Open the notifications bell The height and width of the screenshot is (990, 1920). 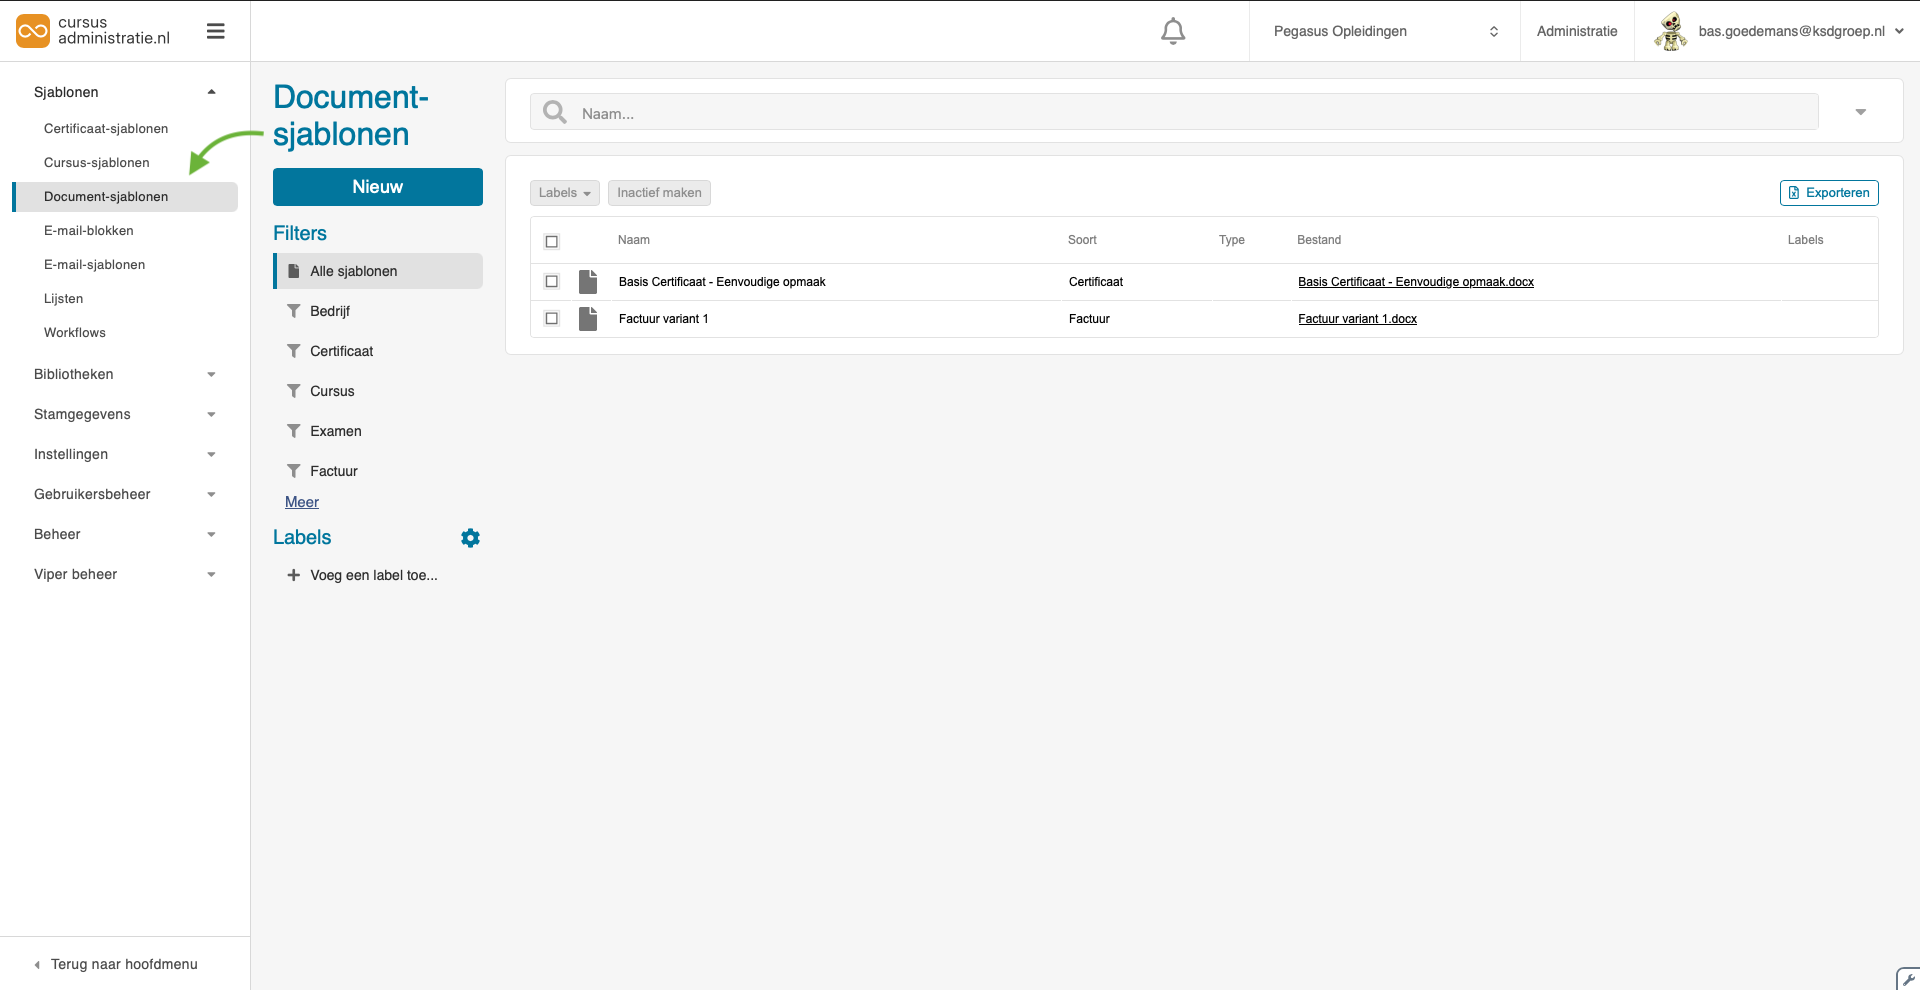pyautogui.click(x=1173, y=32)
